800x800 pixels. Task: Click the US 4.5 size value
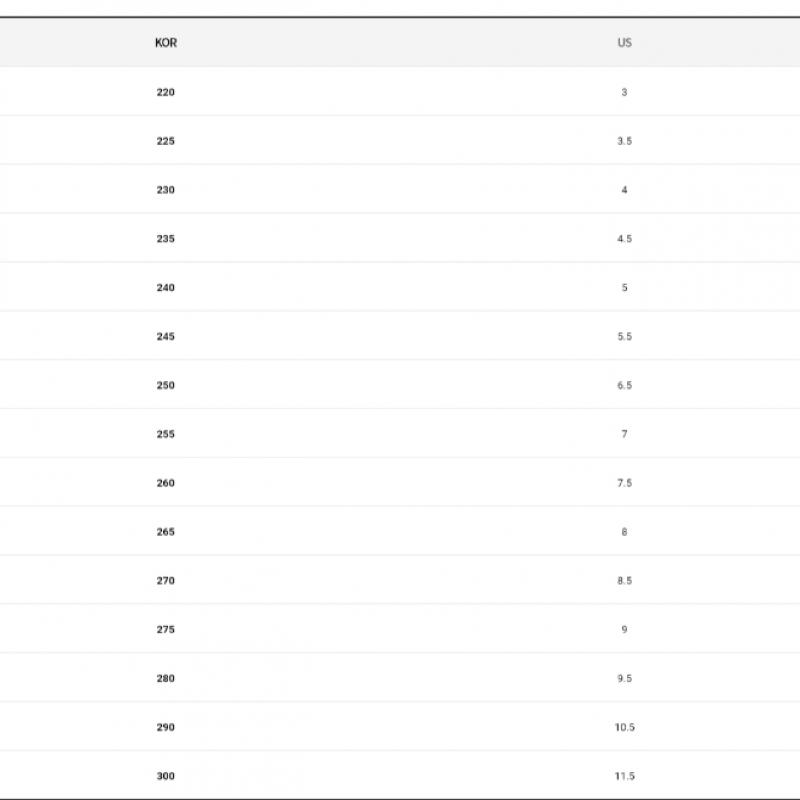pyautogui.click(x=624, y=239)
